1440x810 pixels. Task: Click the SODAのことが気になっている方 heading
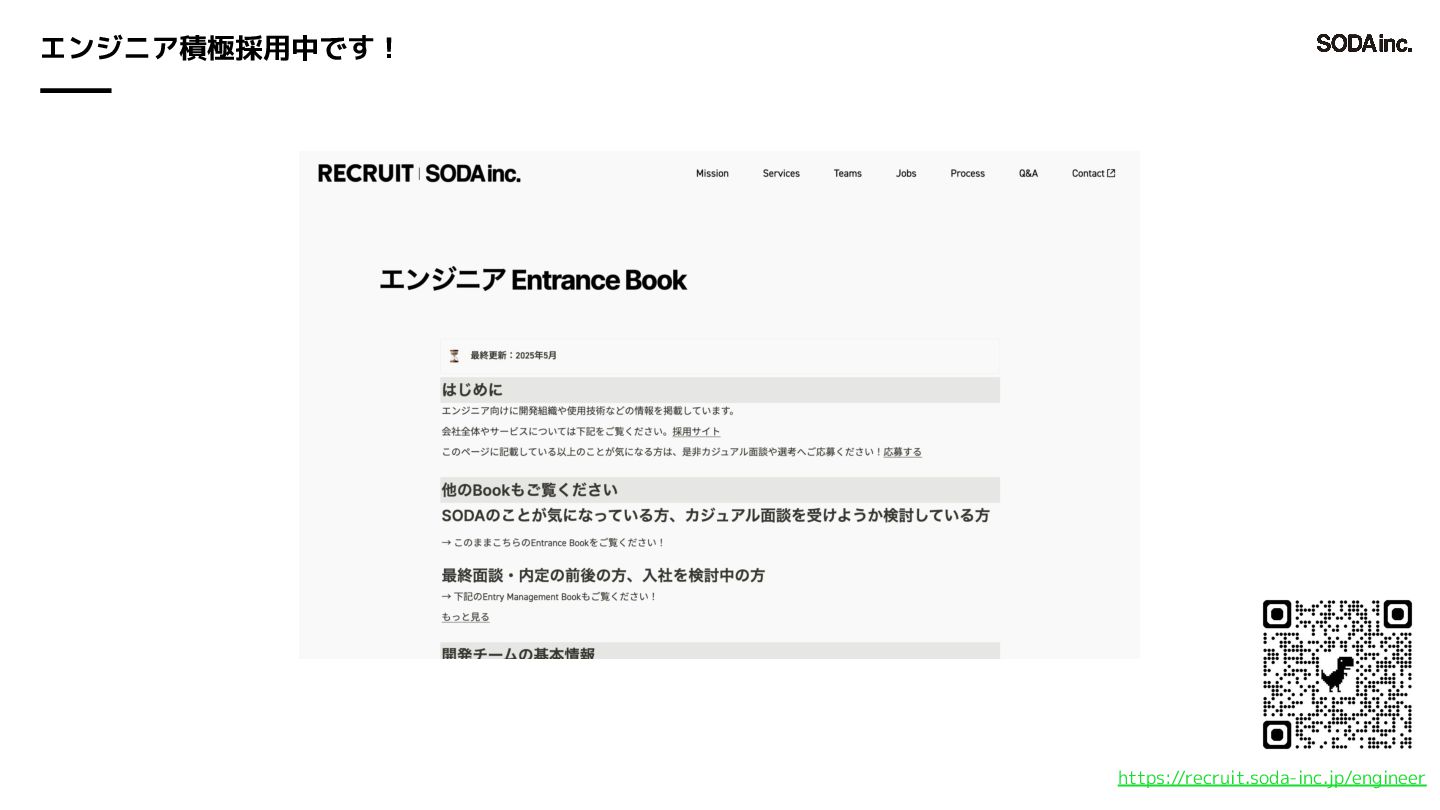pyautogui.click(x=715, y=515)
